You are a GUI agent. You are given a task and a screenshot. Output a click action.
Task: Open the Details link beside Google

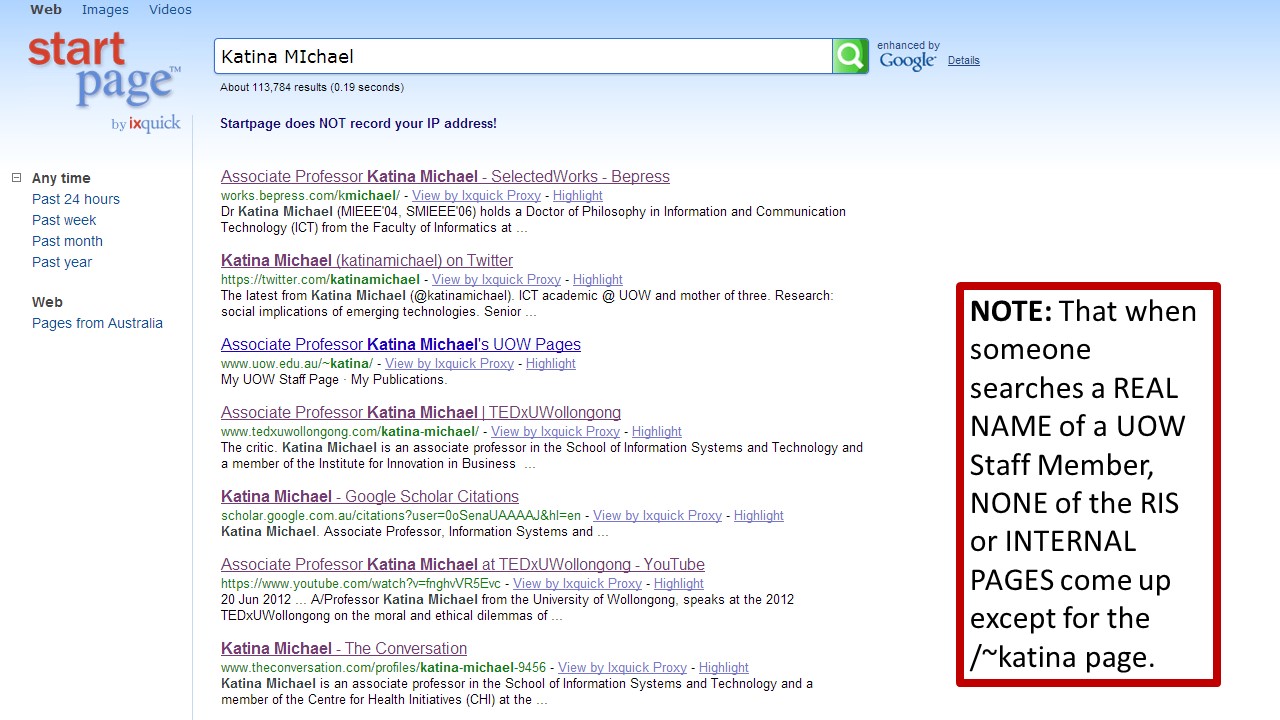(x=964, y=60)
